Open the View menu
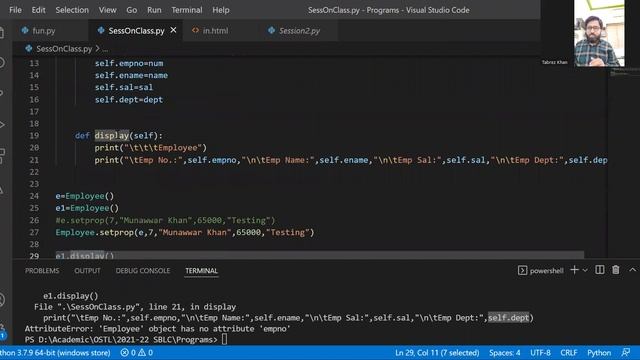Image resolution: width=640 pixels, height=360 pixels. (107, 10)
